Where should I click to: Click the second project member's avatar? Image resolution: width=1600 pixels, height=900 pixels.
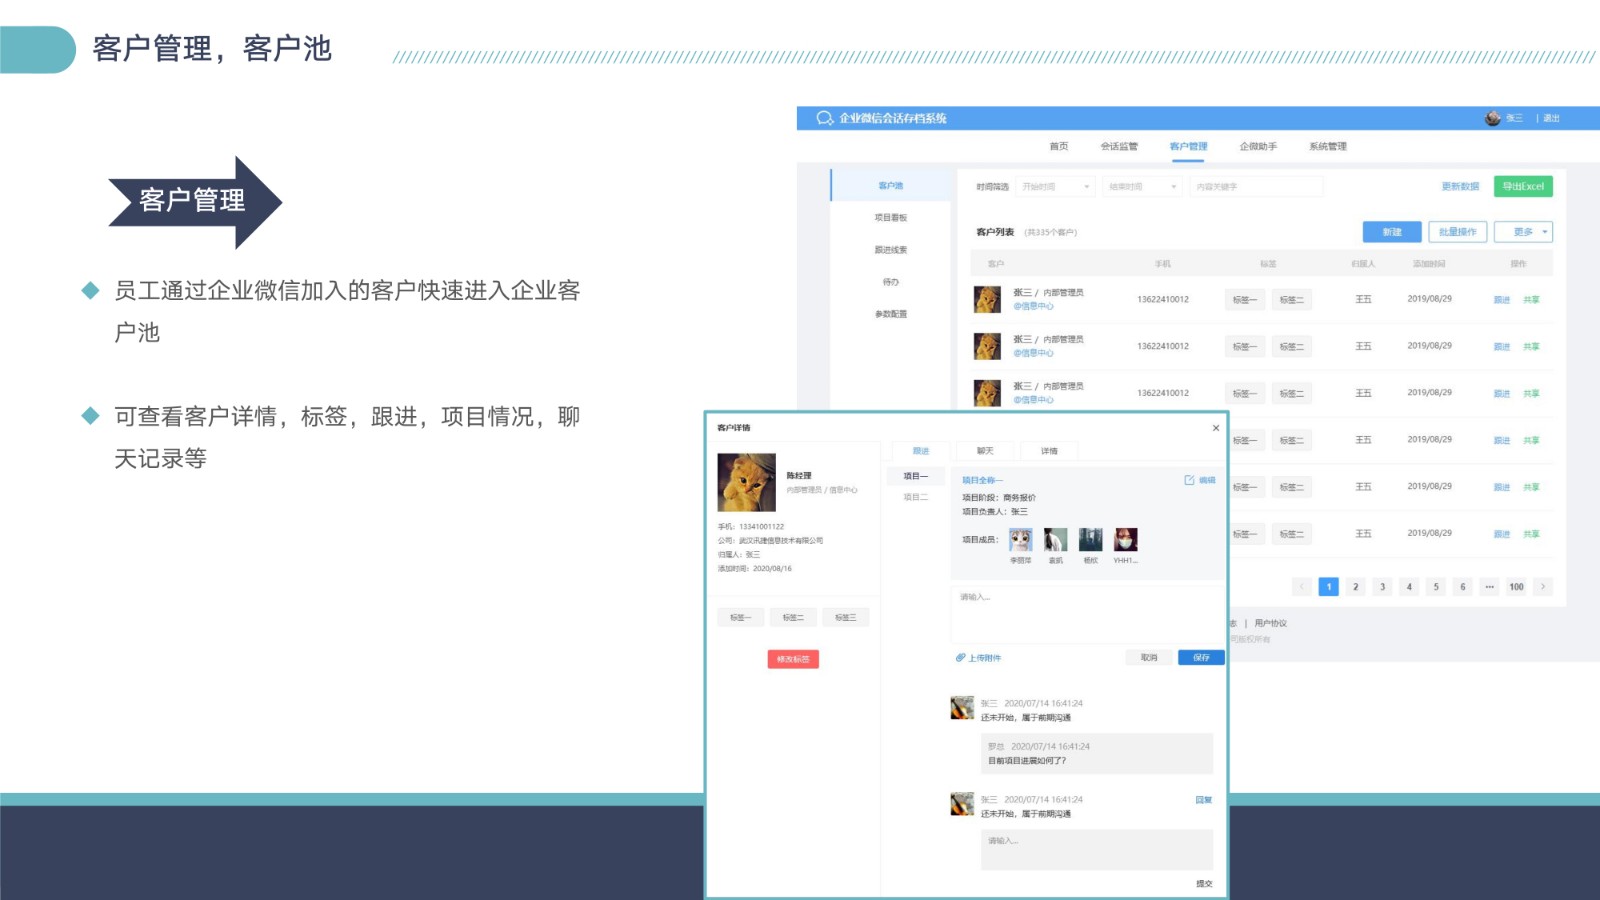click(x=1056, y=541)
